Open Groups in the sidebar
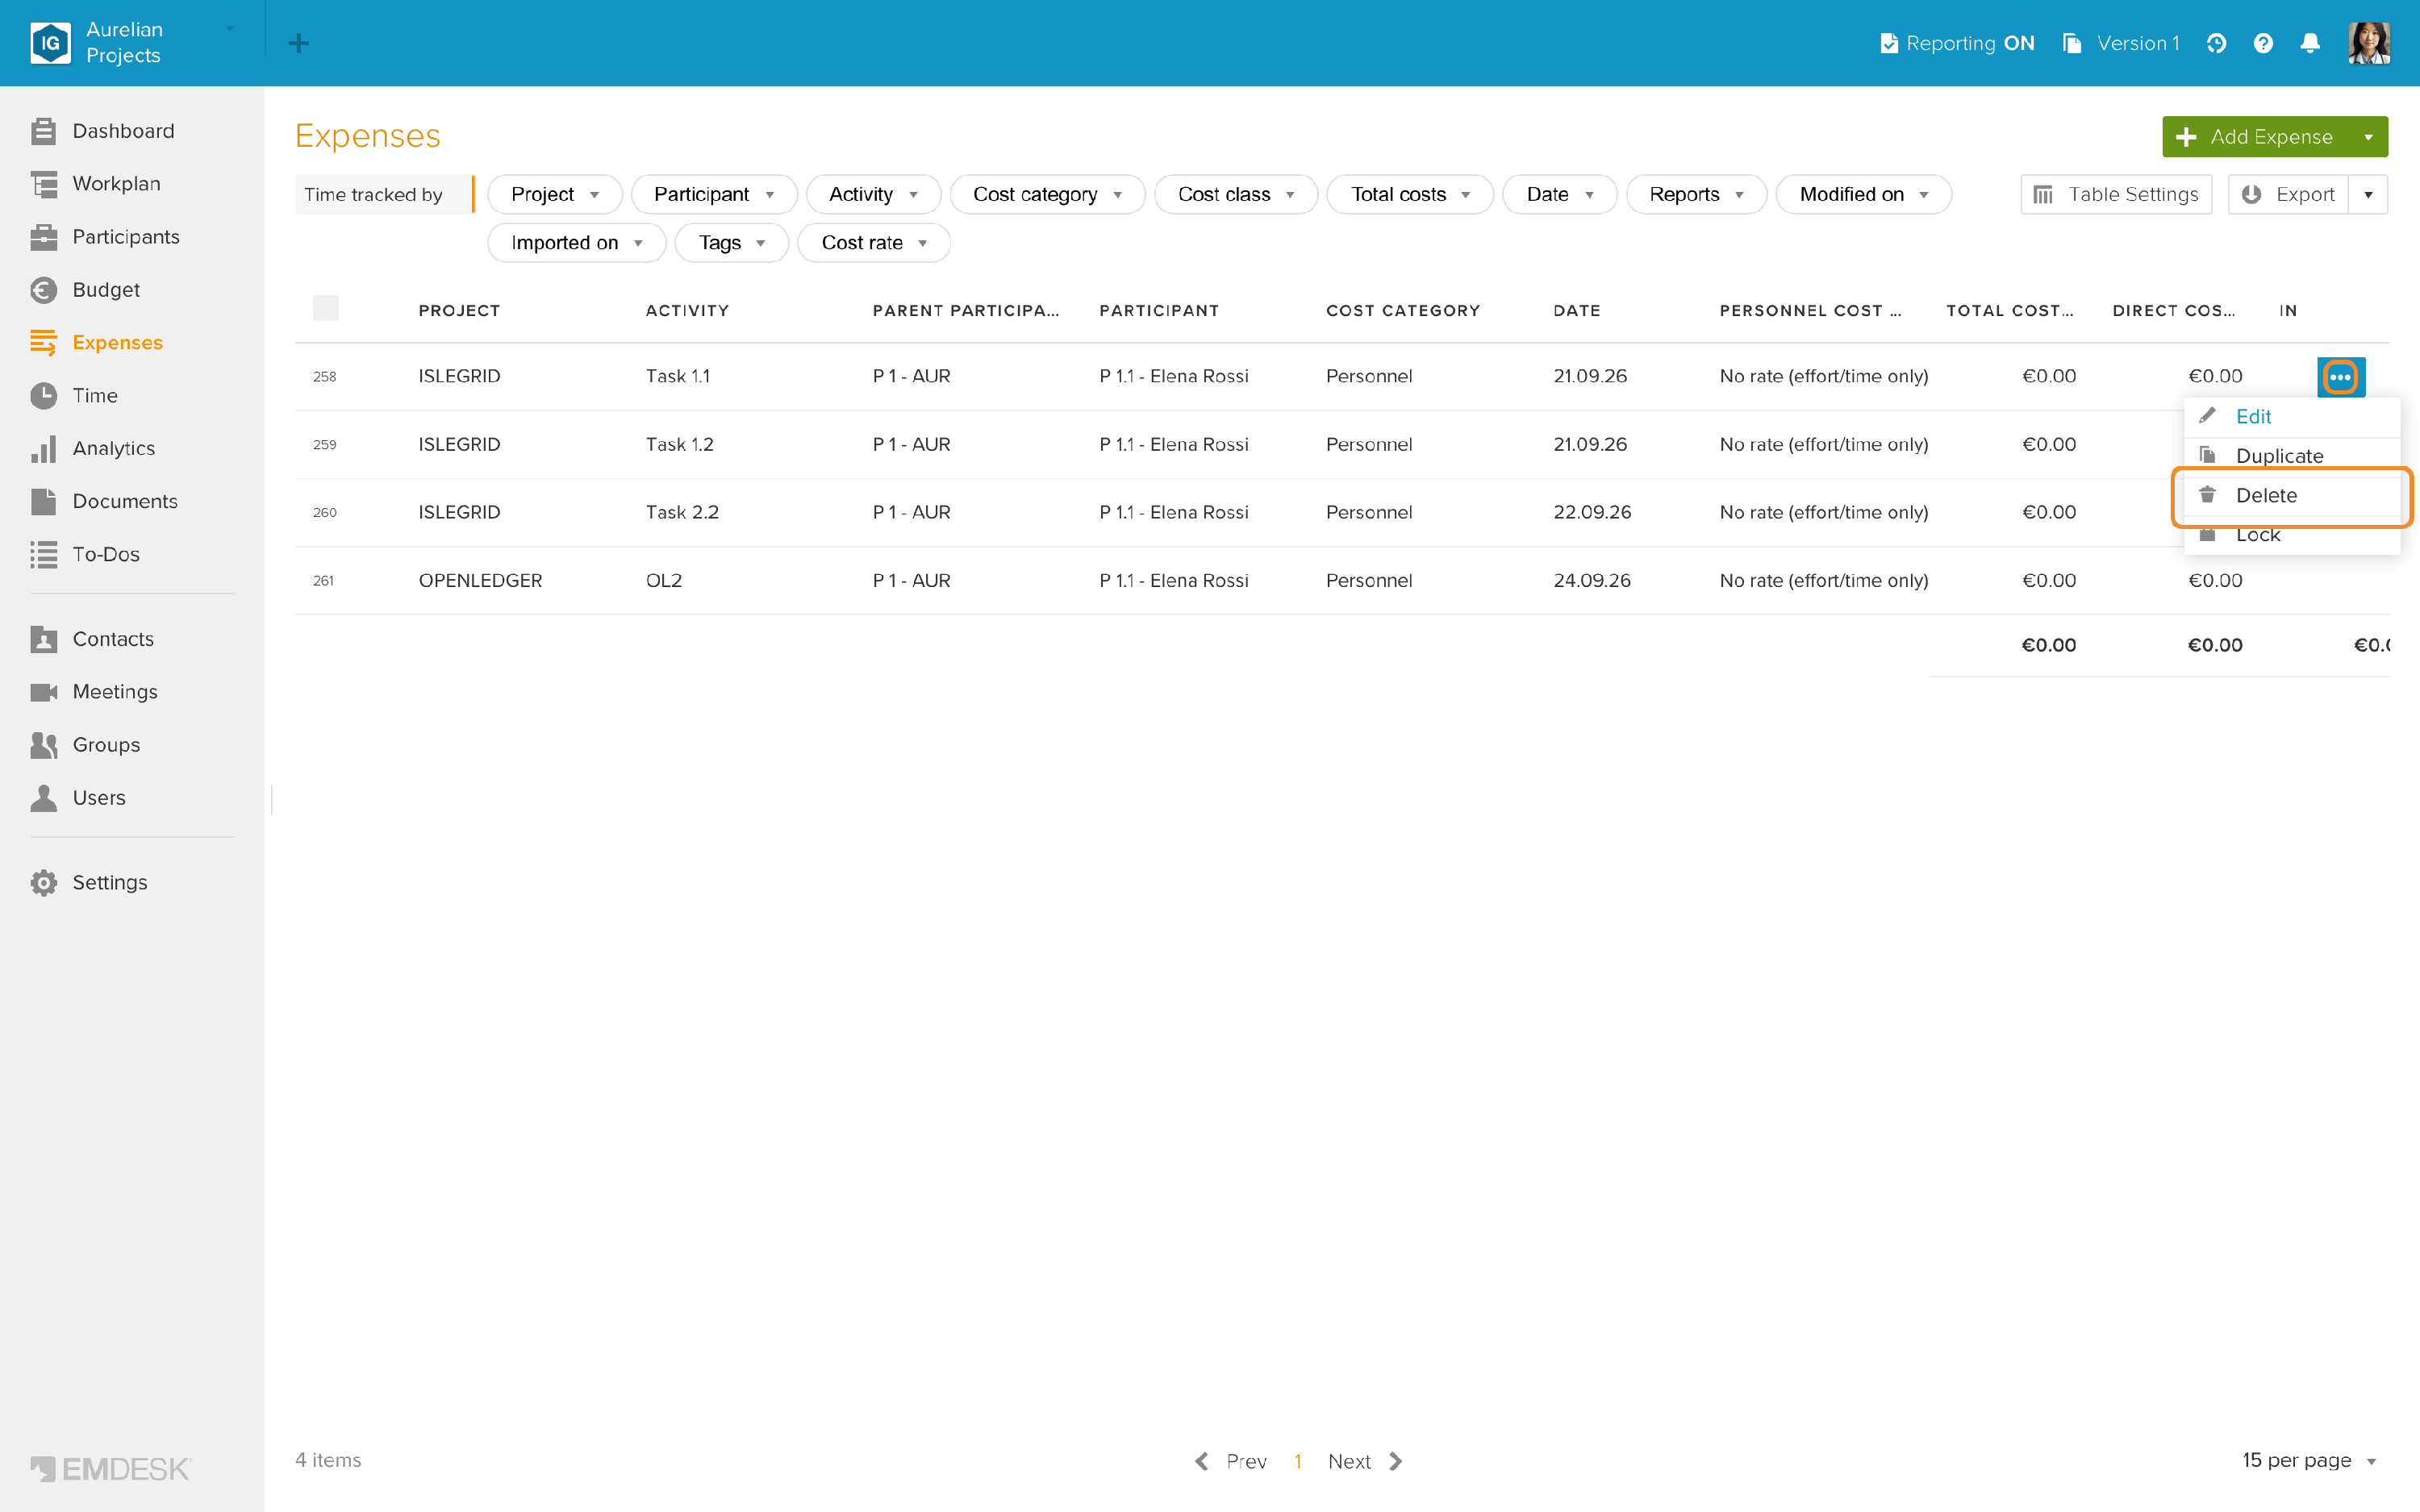 point(106,745)
